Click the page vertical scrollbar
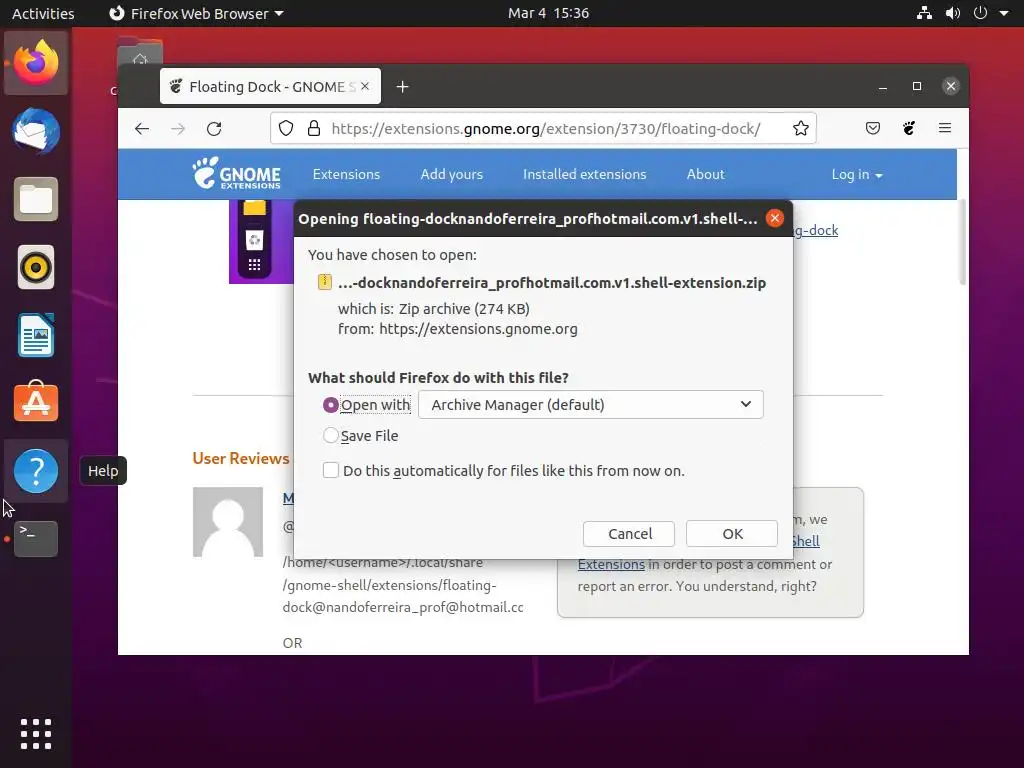 [x=963, y=242]
